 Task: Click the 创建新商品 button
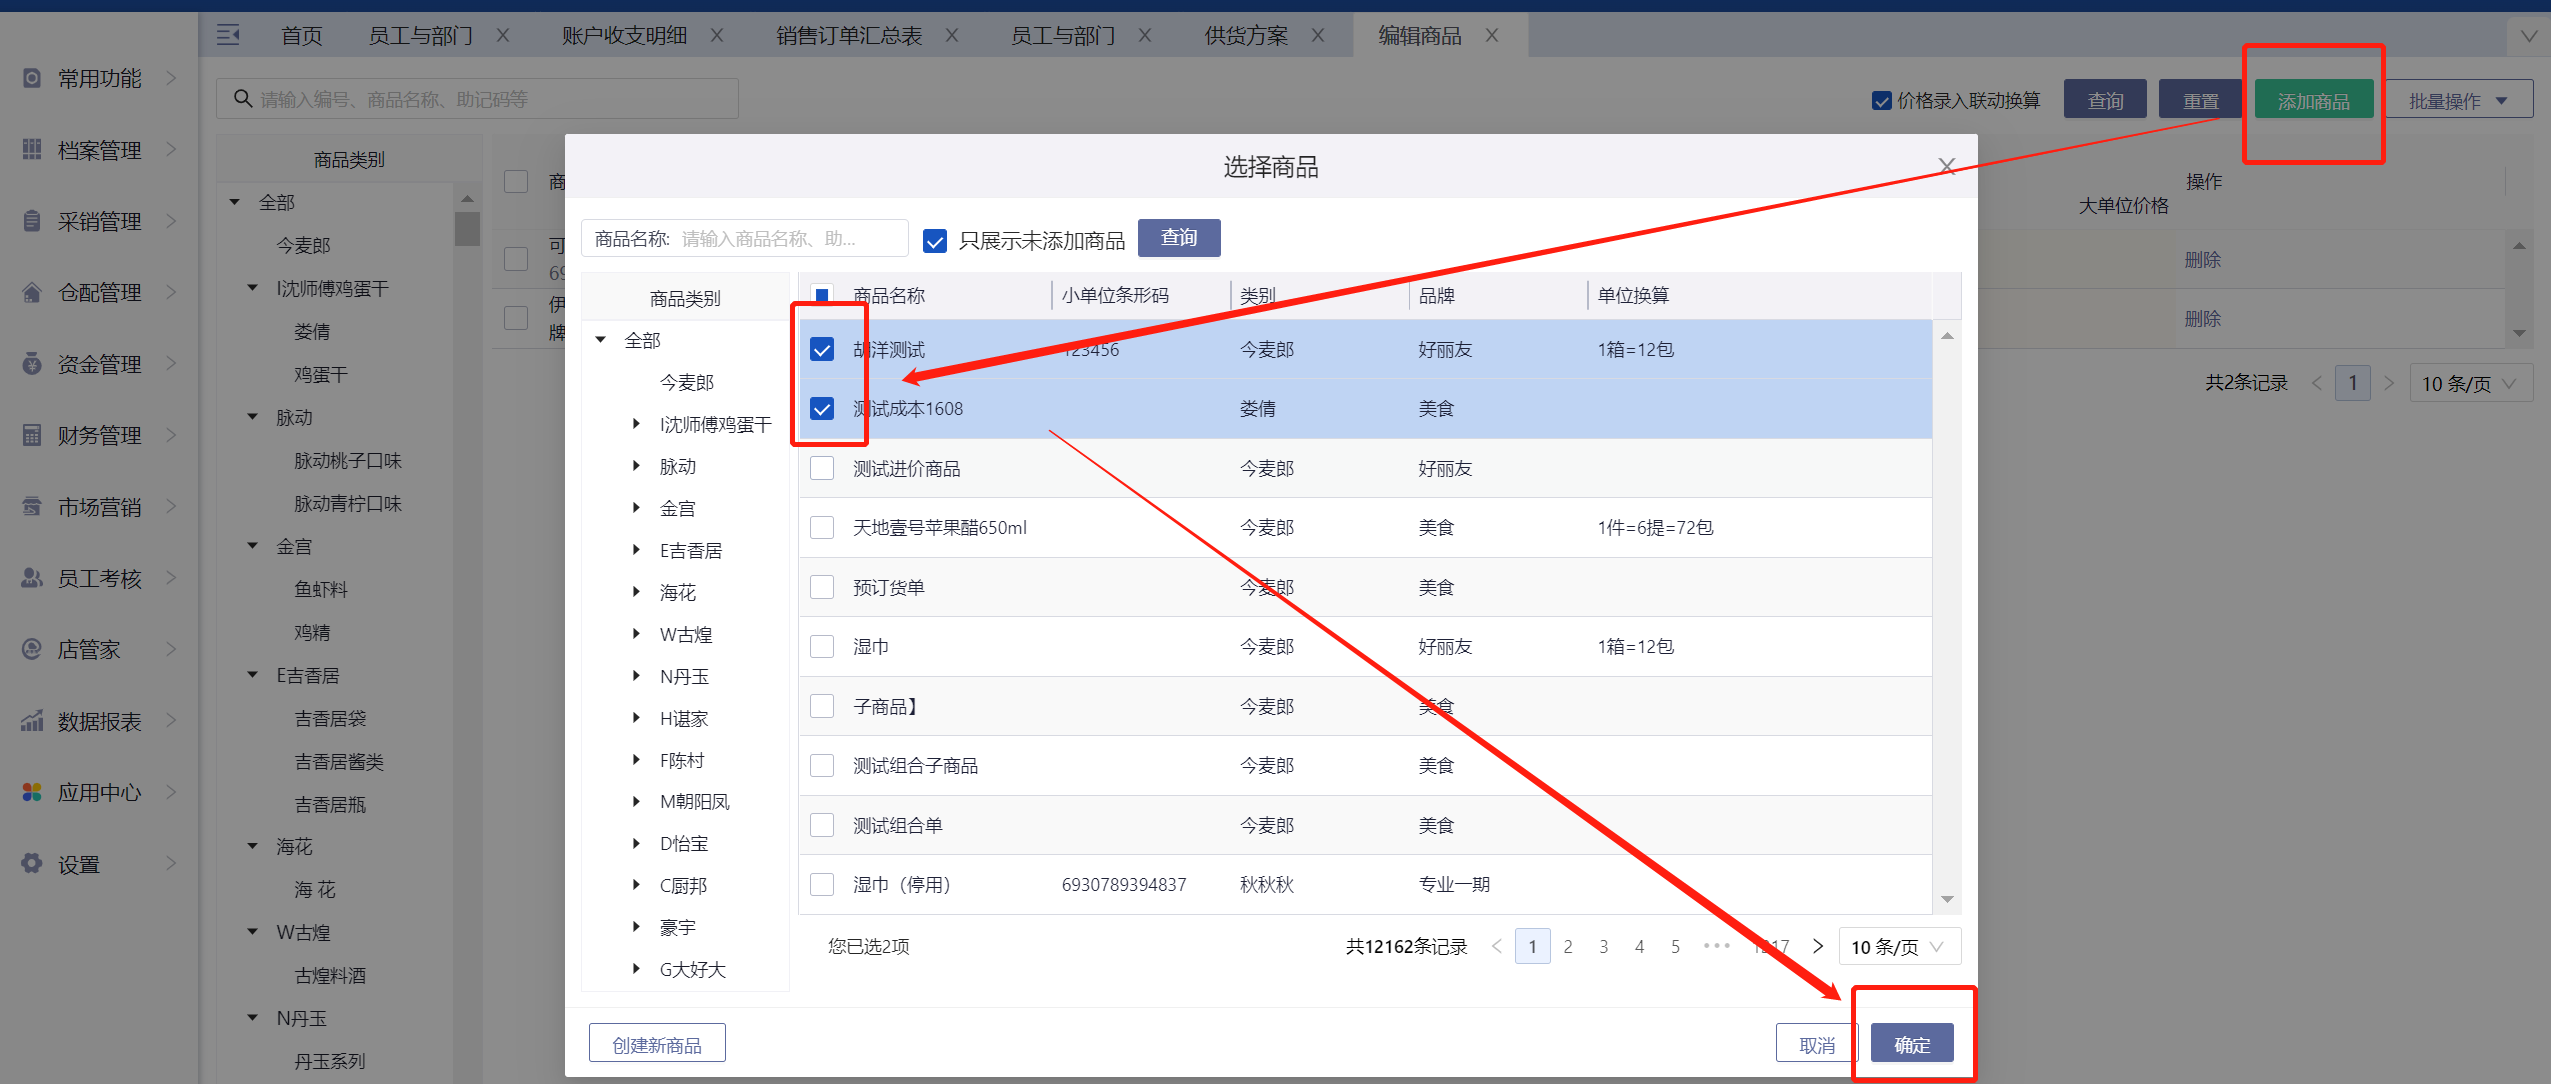click(656, 1044)
